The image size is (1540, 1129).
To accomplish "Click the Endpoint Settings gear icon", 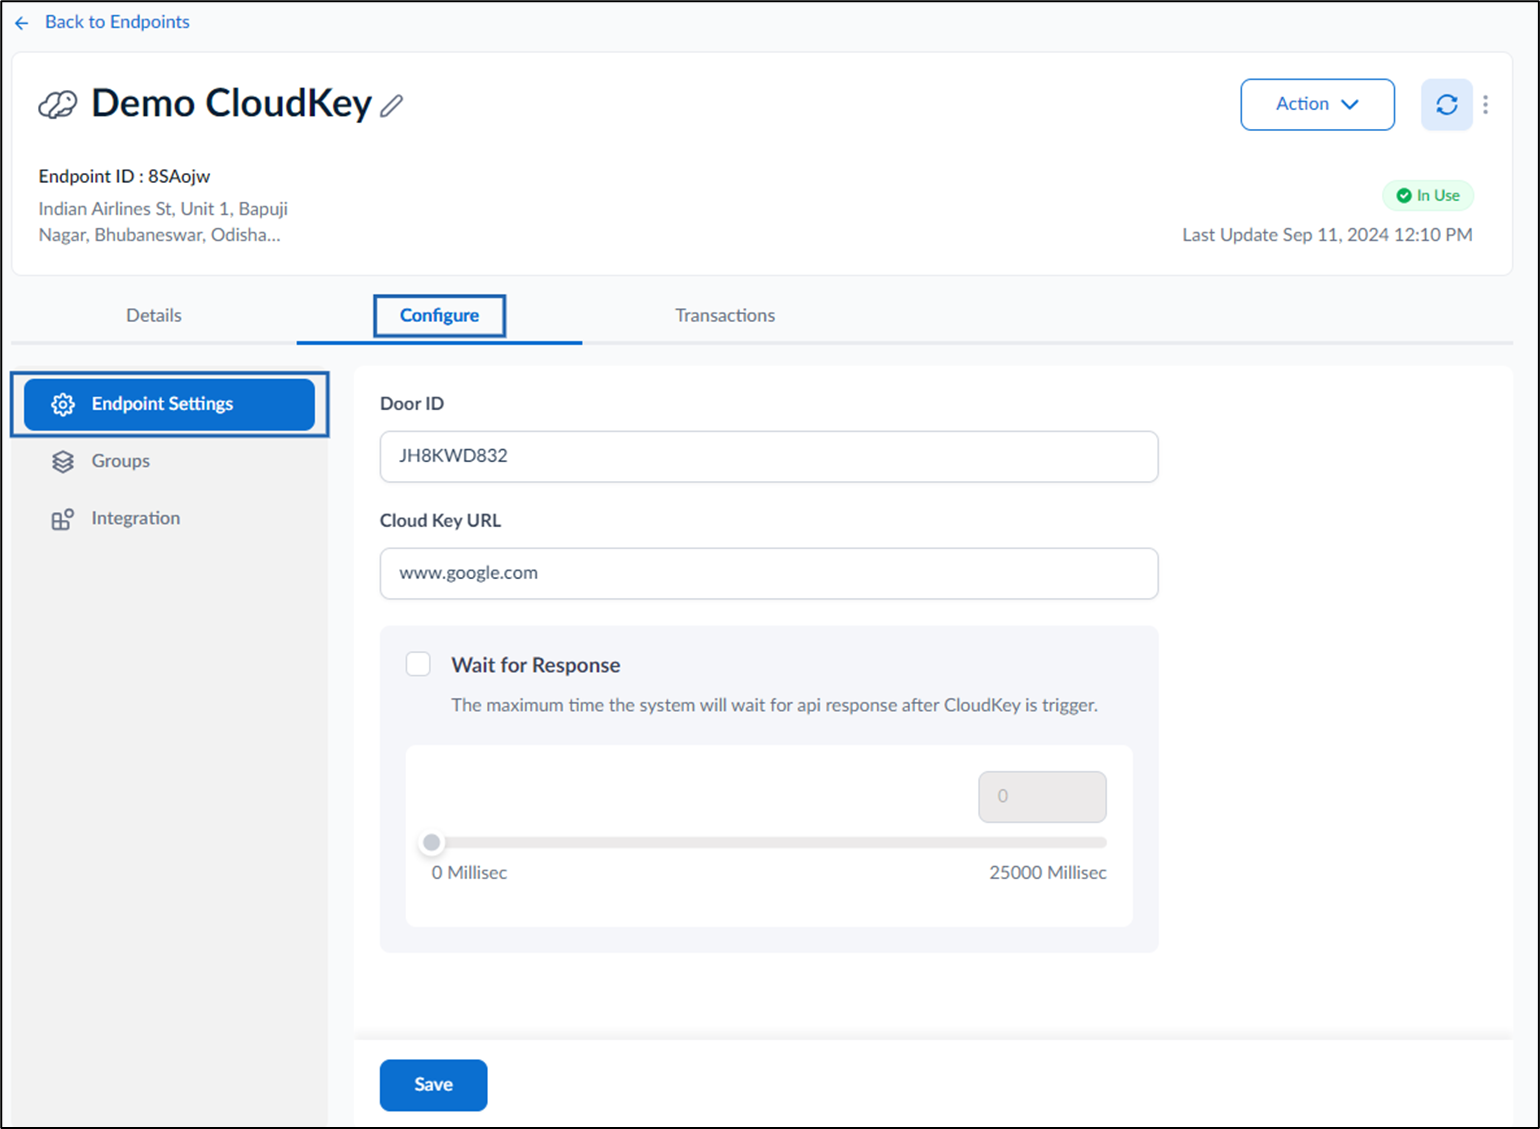I will 63,404.
